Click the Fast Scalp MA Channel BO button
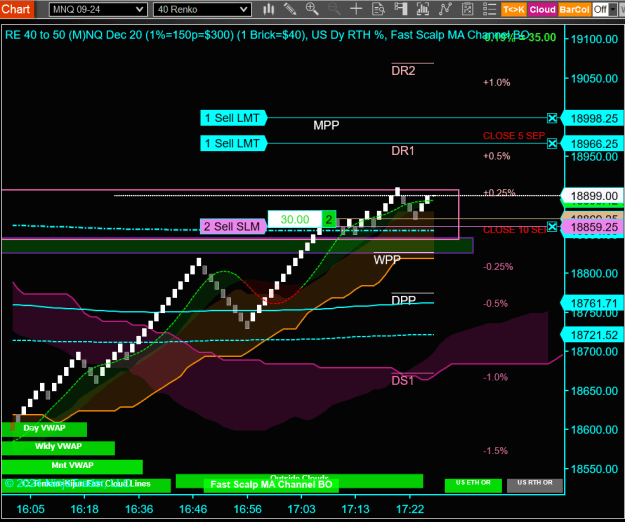625x522 pixels. [271, 485]
